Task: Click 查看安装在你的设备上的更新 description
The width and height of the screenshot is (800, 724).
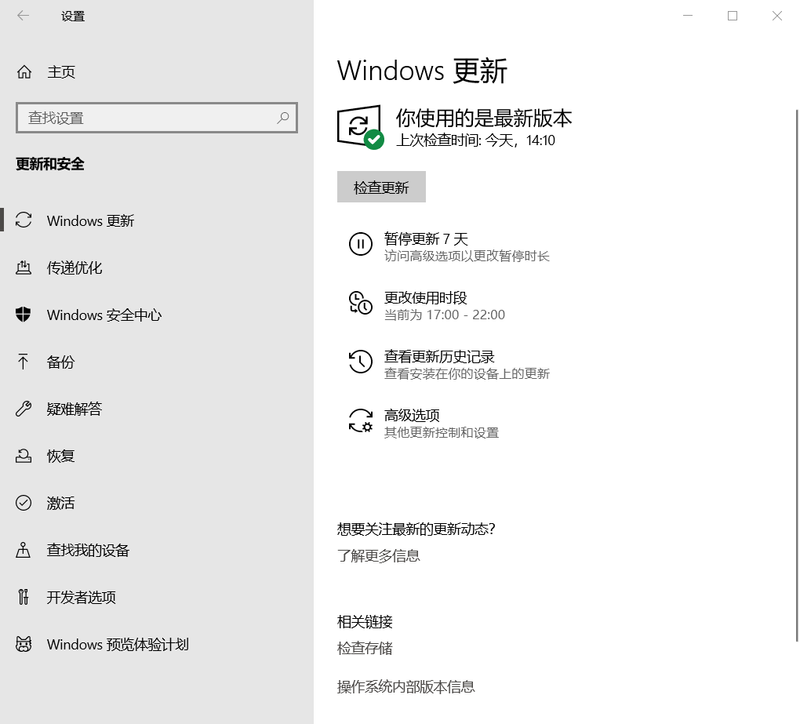Action: [466, 373]
